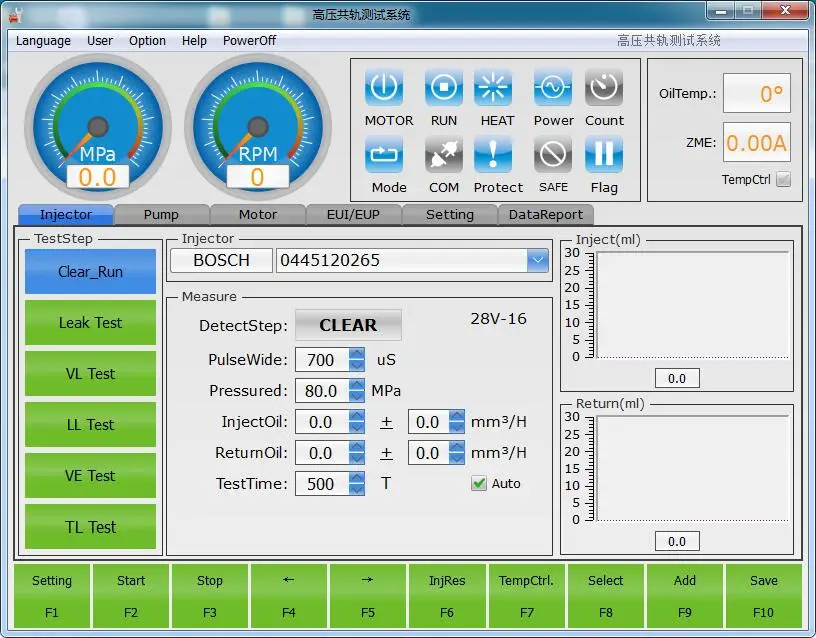
Task: Click the Select F8 button
Action: pyautogui.click(x=605, y=596)
